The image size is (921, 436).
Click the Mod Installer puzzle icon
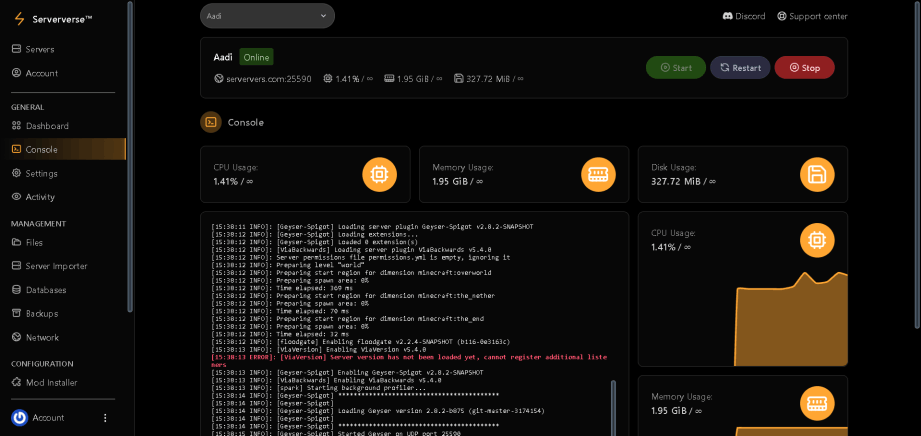(x=16, y=383)
